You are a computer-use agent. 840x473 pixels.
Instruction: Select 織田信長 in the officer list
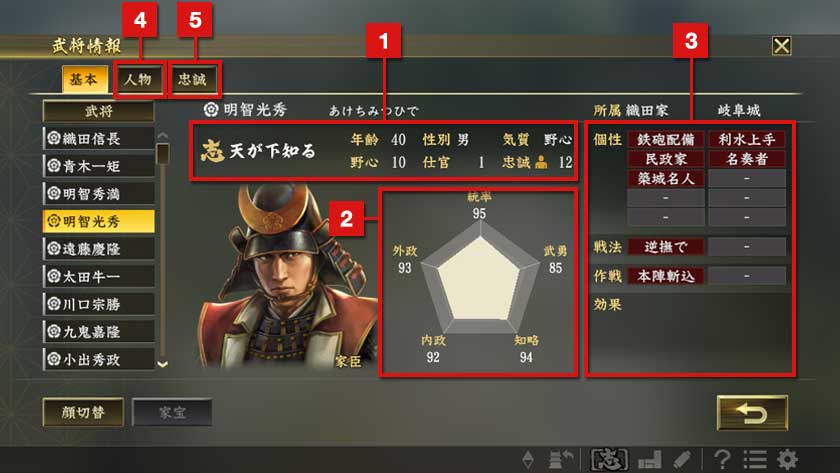[99, 139]
